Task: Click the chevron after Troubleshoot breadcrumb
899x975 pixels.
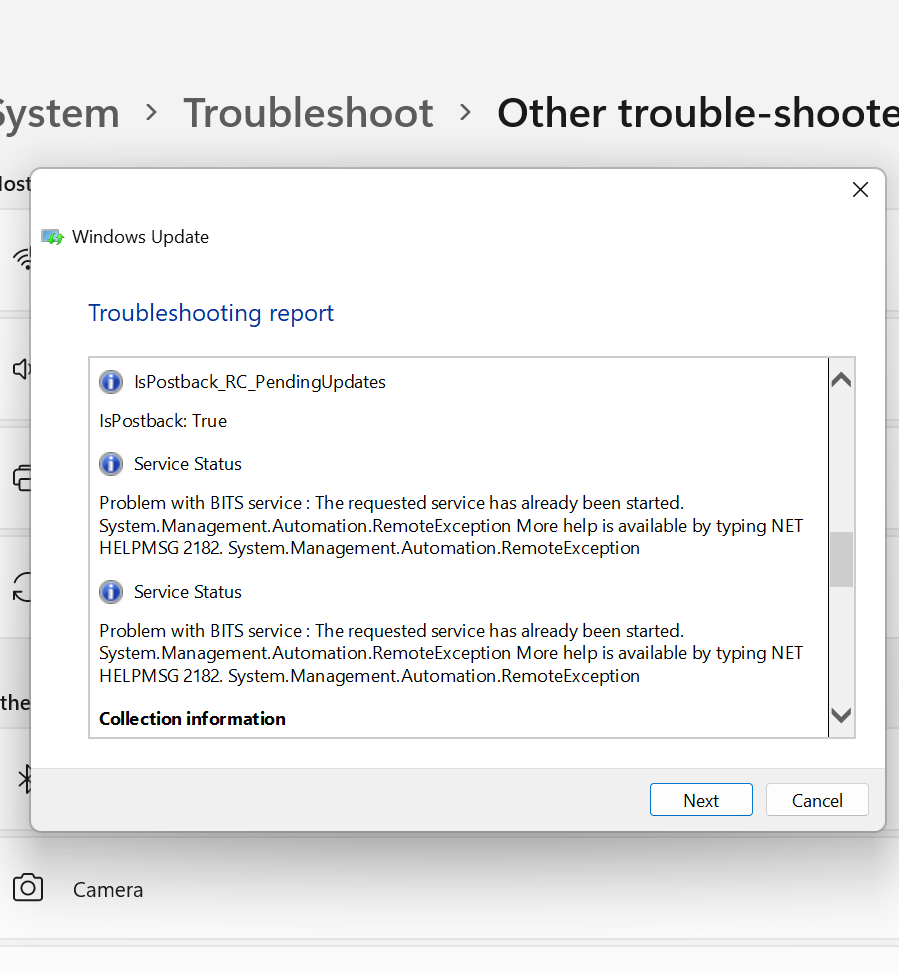Action: pos(465,113)
